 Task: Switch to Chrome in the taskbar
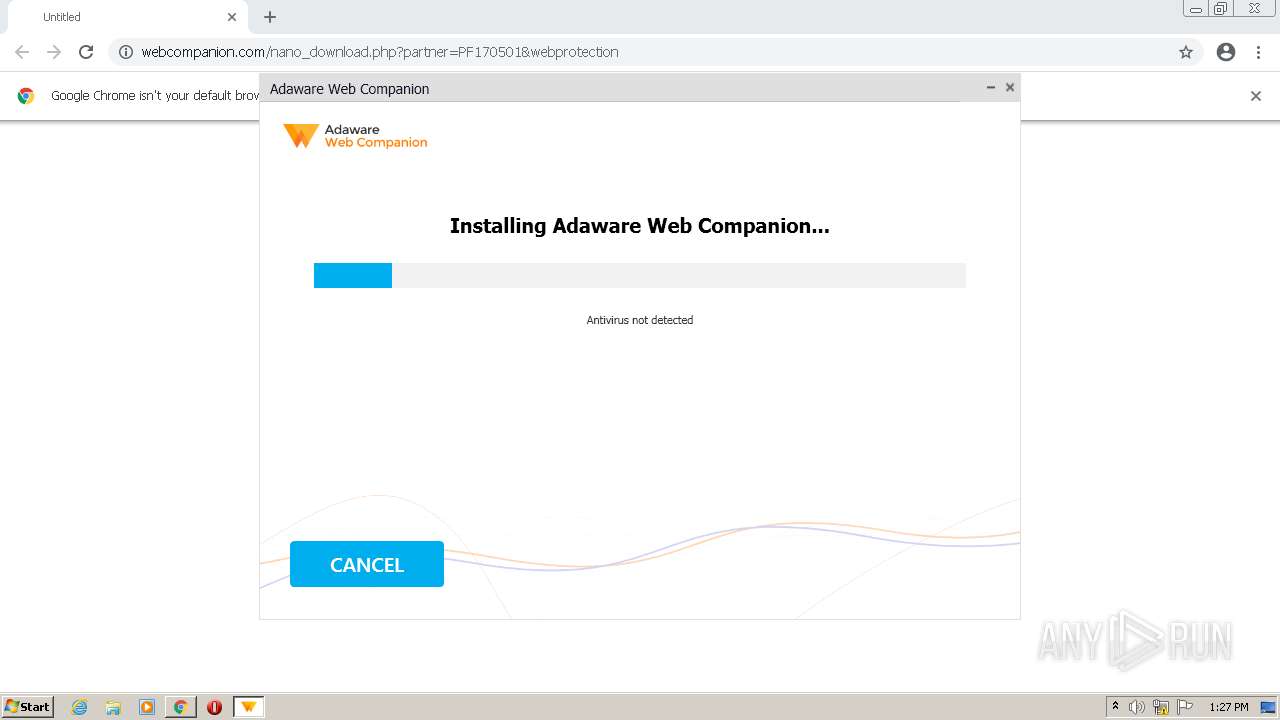pos(181,707)
